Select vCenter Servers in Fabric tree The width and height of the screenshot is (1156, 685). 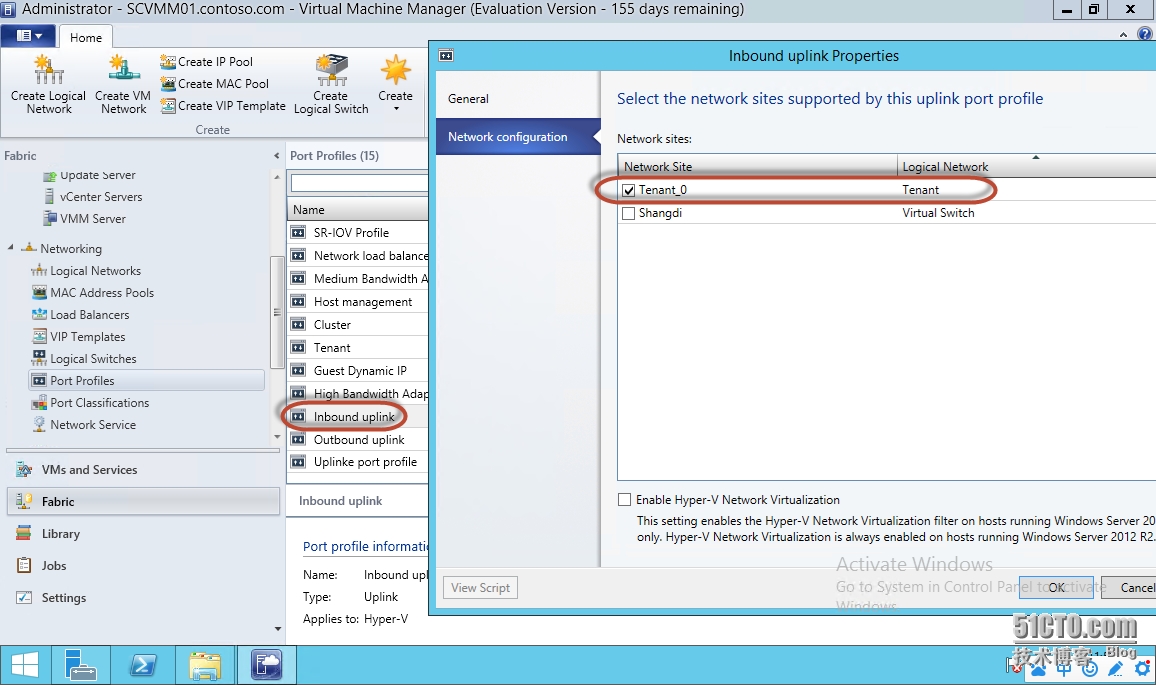point(101,197)
